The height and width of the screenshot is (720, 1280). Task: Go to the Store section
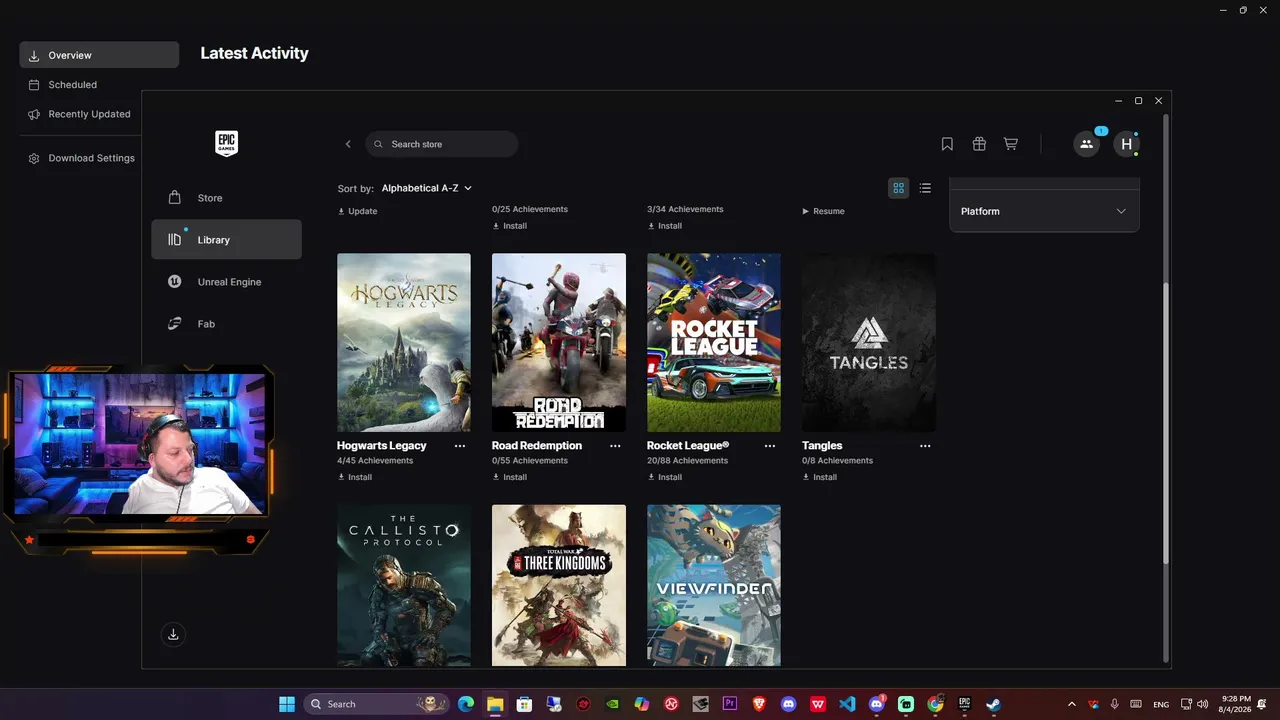point(226,198)
